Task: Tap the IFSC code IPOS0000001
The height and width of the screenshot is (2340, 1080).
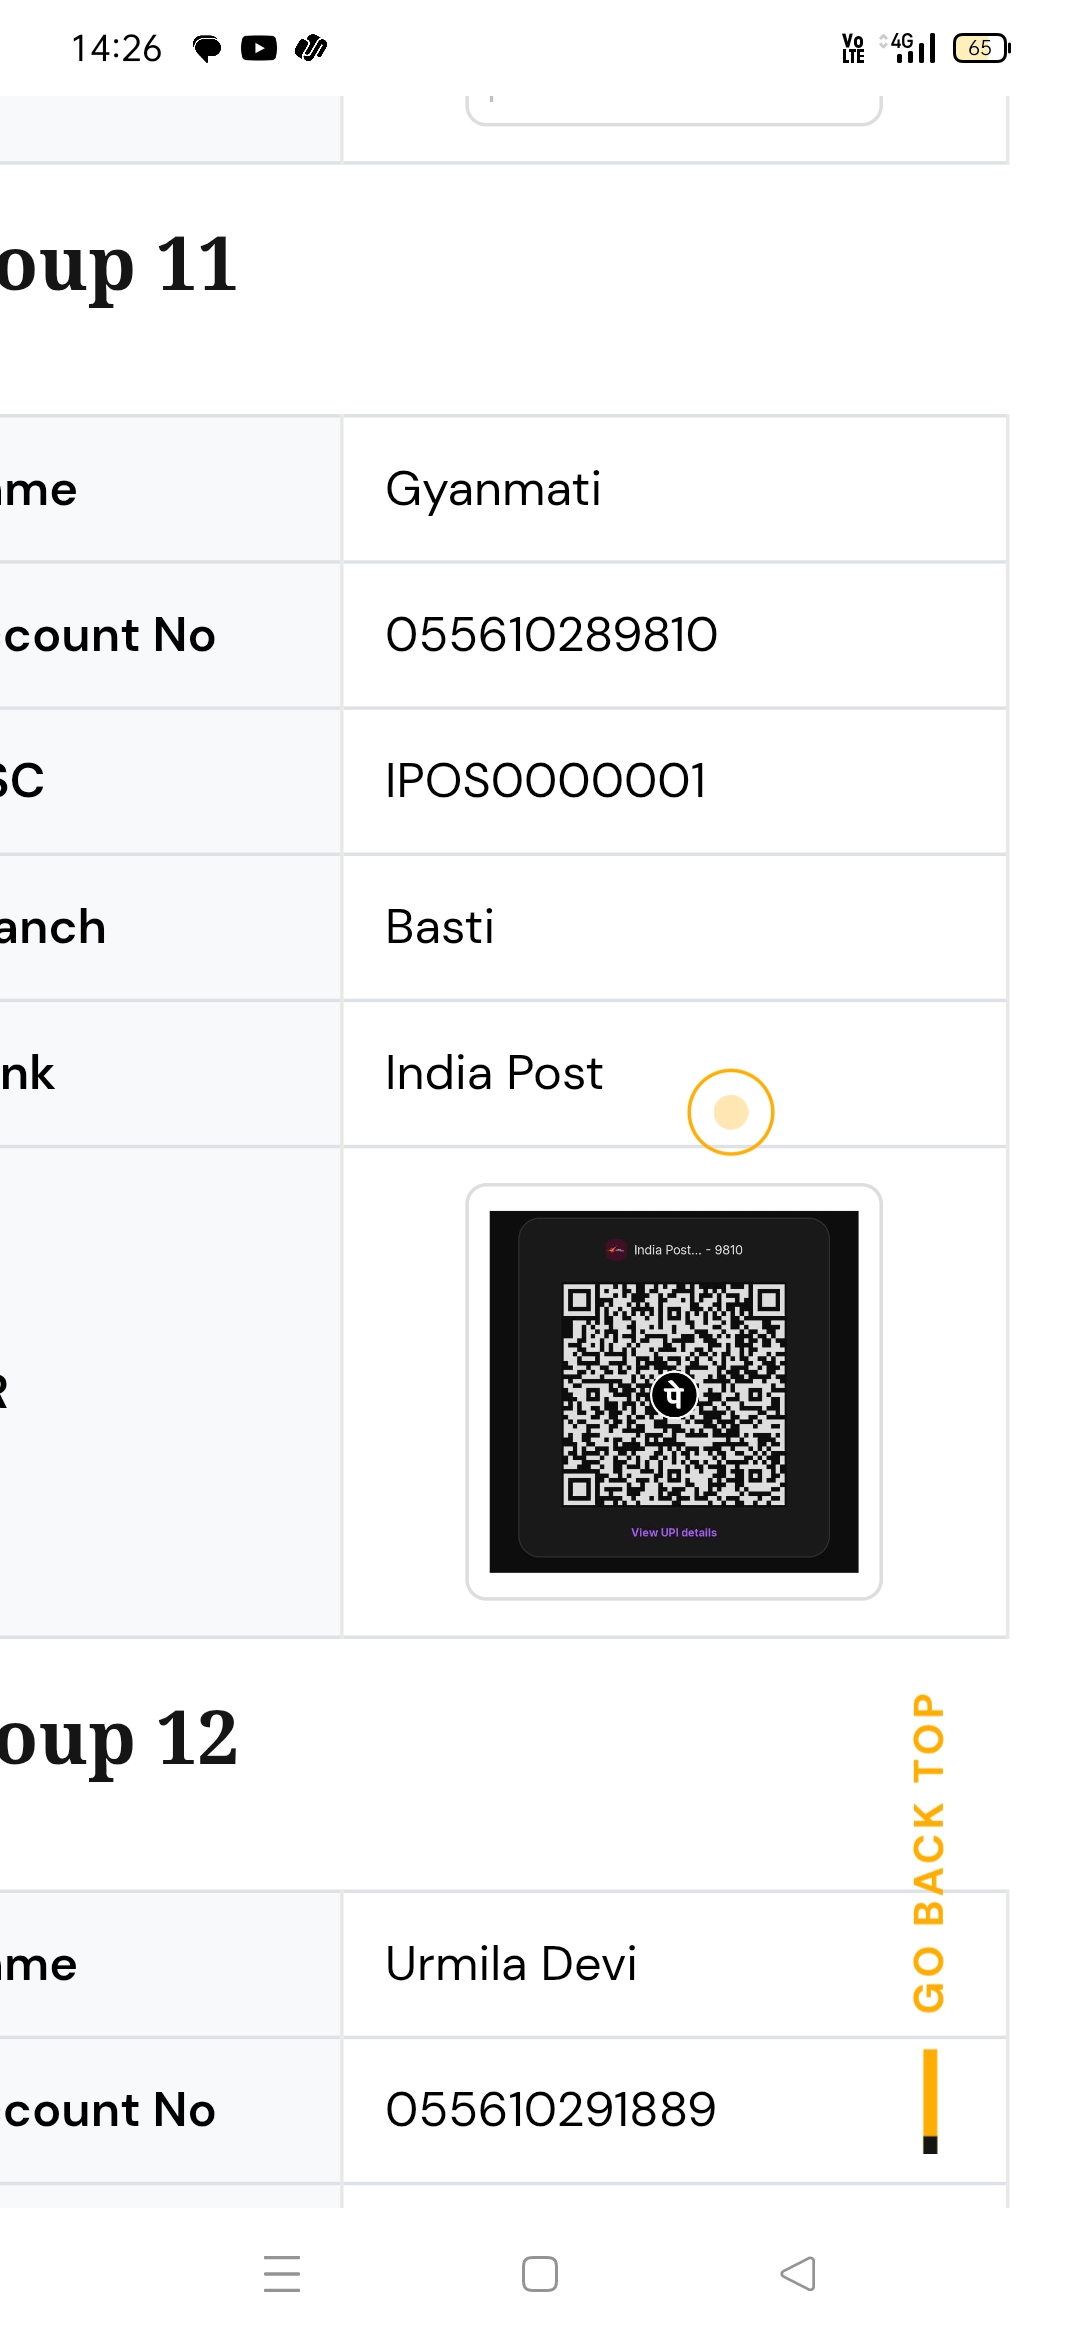Action: (x=546, y=781)
